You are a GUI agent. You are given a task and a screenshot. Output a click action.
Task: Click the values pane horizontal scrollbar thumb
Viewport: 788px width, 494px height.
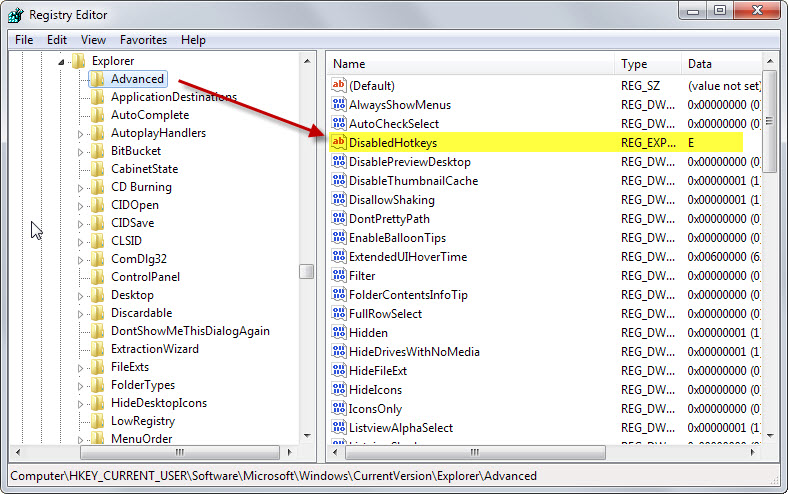click(475, 452)
